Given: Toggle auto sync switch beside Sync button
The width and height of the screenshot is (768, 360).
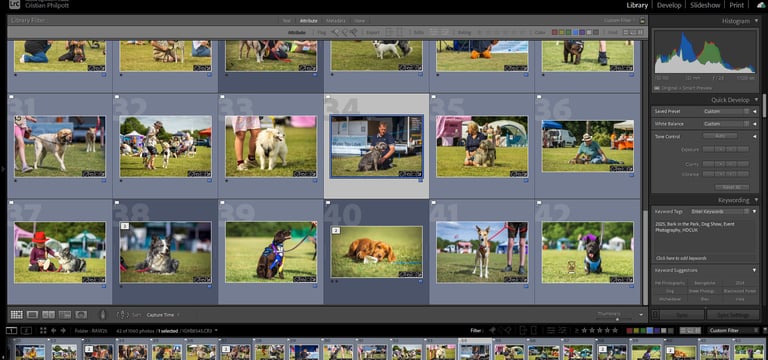Looking at the screenshot, I should (655, 315).
